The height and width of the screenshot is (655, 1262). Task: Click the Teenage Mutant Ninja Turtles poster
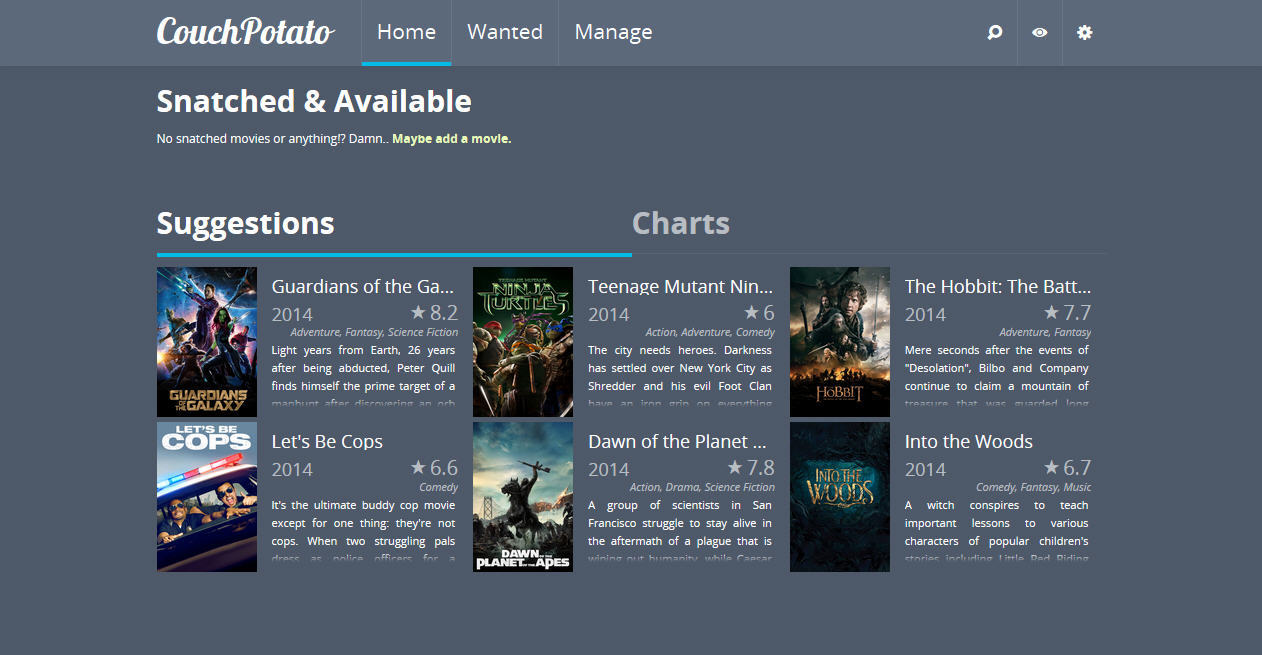pos(523,342)
